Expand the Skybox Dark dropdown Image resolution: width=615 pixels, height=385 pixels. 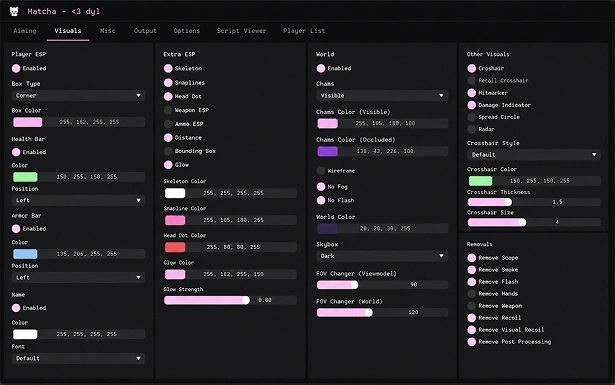click(382, 256)
